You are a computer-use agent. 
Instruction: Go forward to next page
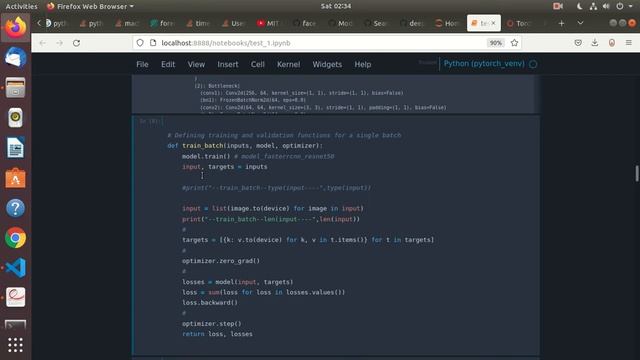tap(60, 43)
